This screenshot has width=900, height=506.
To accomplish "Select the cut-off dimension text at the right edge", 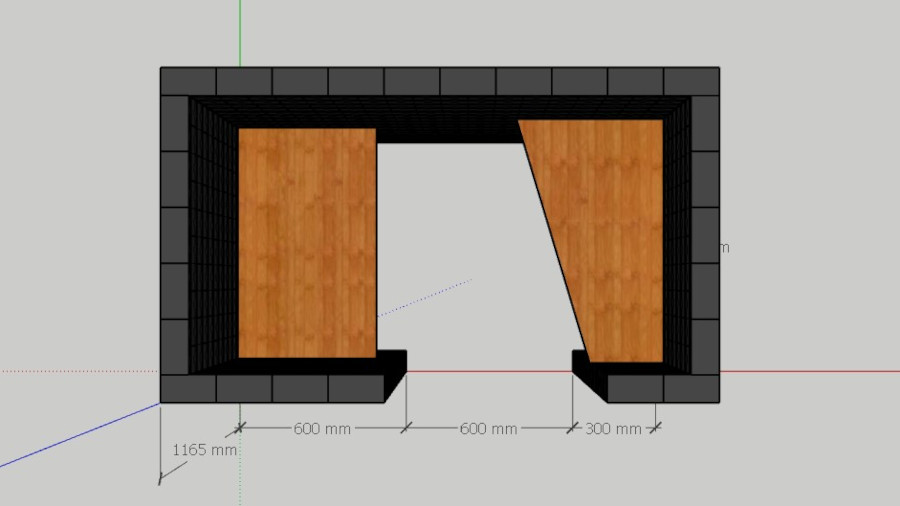I will [724, 247].
